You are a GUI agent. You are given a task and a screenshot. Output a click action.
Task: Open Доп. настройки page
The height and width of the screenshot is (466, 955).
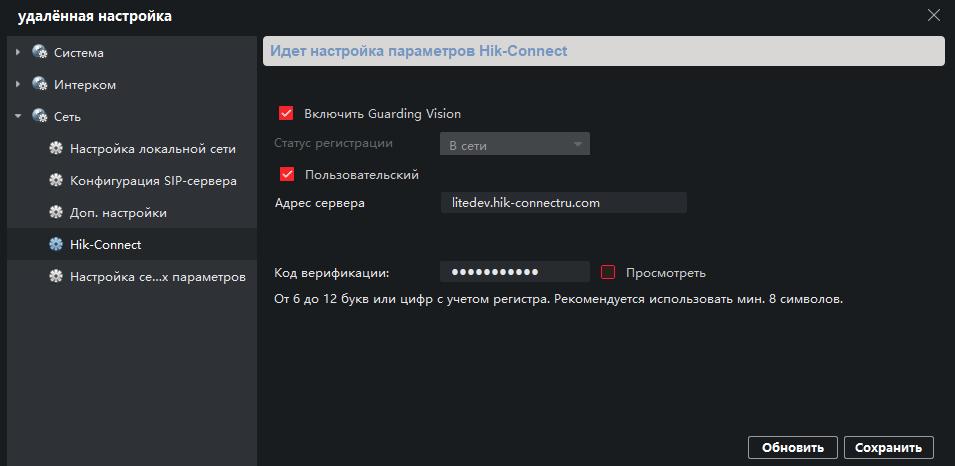pyautogui.click(x=118, y=213)
